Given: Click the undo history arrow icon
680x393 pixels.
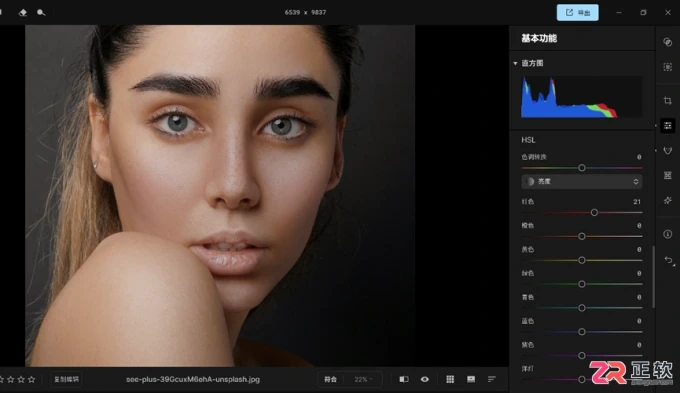Looking at the screenshot, I should (668, 260).
